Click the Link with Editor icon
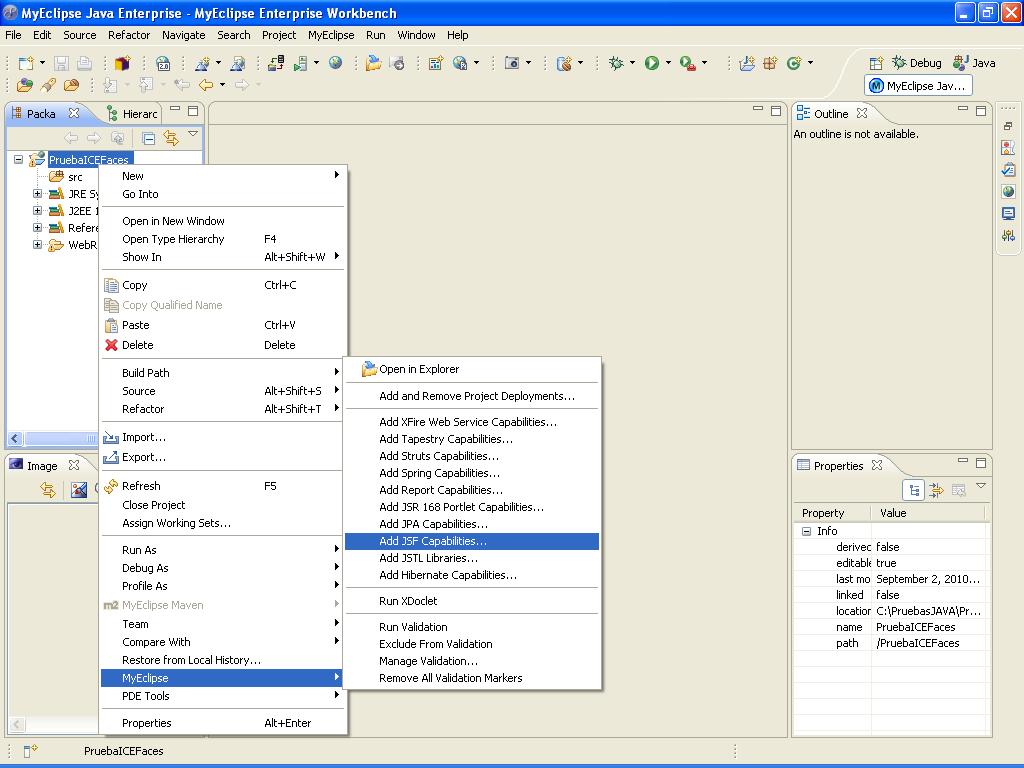The height and width of the screenshot is (768, 1024). coord(171,138)
